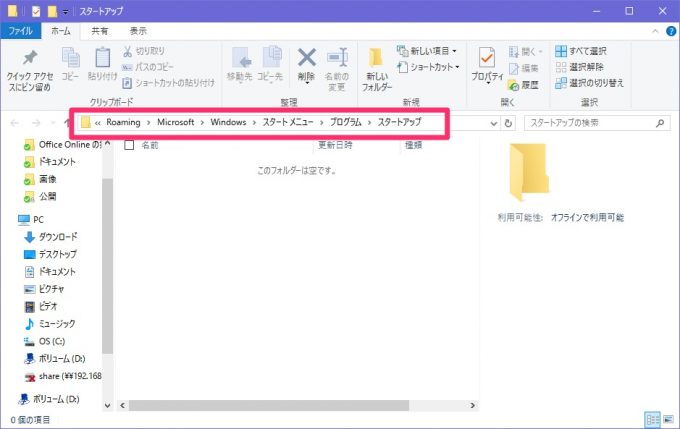
Task: Sort by 更新日時 column
Action: pyautogui.click(x=335, y=145)
